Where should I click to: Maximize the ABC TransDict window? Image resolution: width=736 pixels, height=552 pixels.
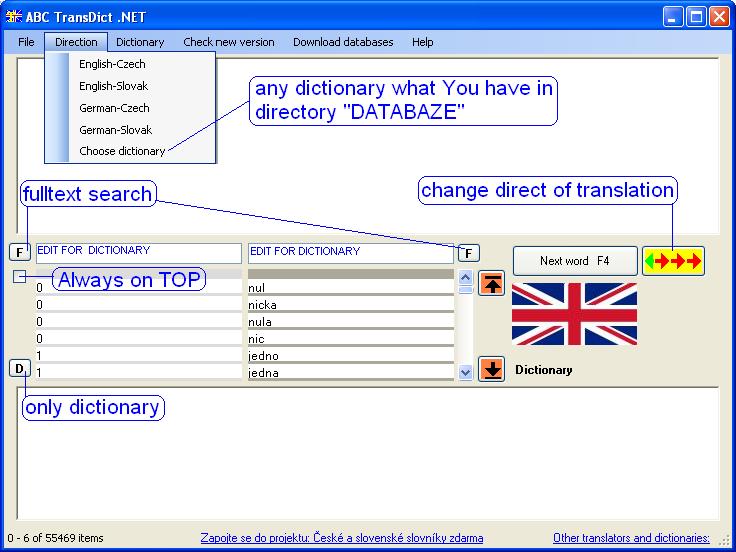(696, 17)
